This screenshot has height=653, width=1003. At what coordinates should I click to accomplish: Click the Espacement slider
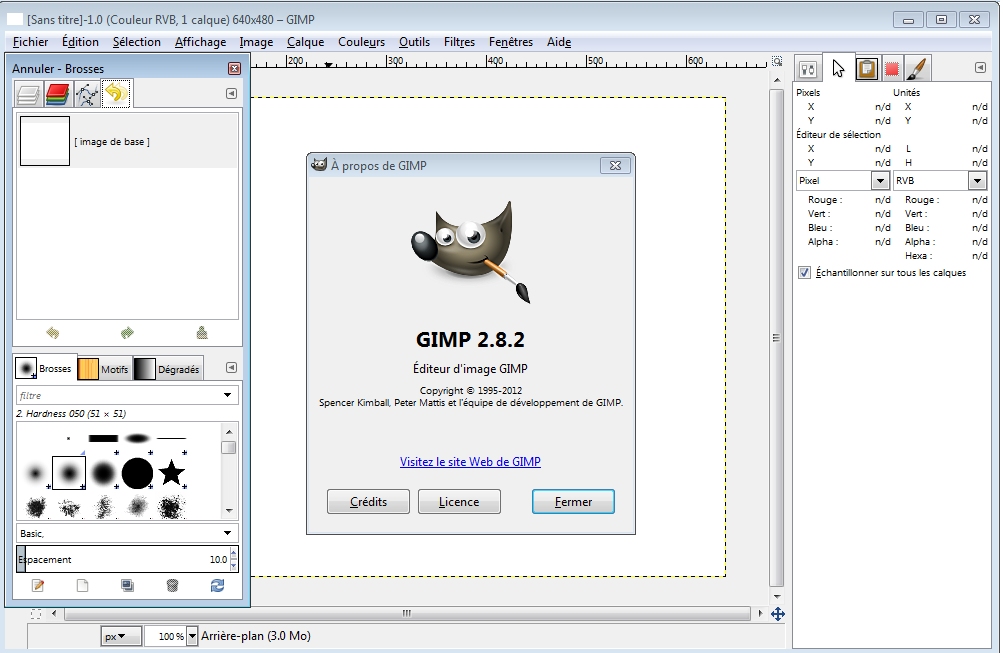coord(120,560)
